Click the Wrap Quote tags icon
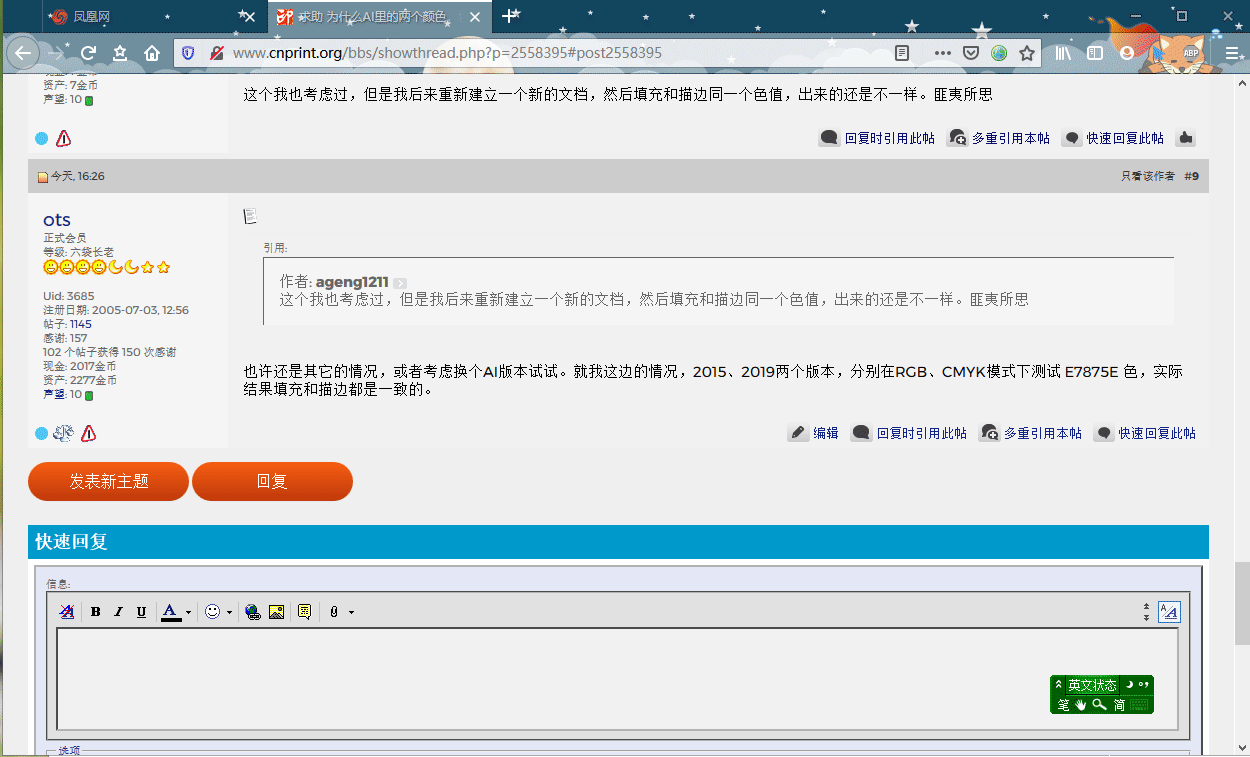1250x757 pixels. 305,612
